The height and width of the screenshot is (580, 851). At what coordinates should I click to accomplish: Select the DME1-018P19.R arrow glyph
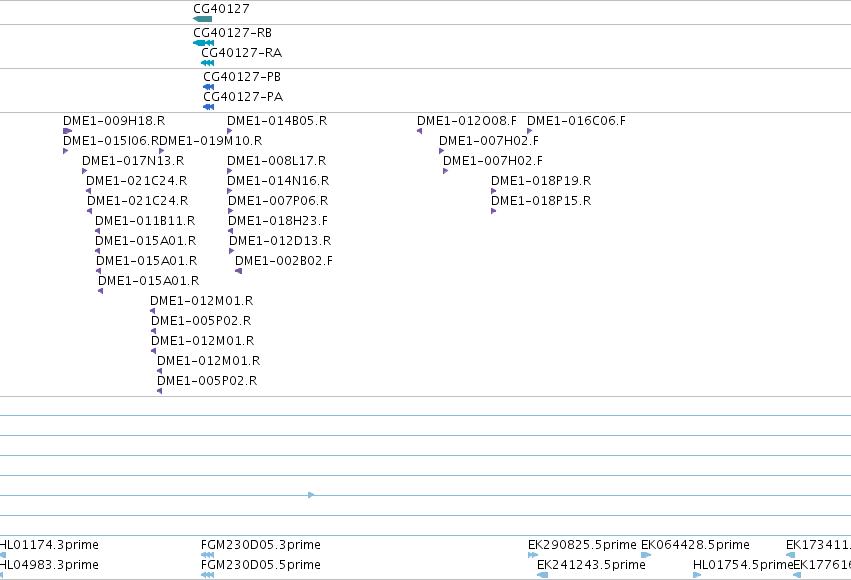(493, 191)
